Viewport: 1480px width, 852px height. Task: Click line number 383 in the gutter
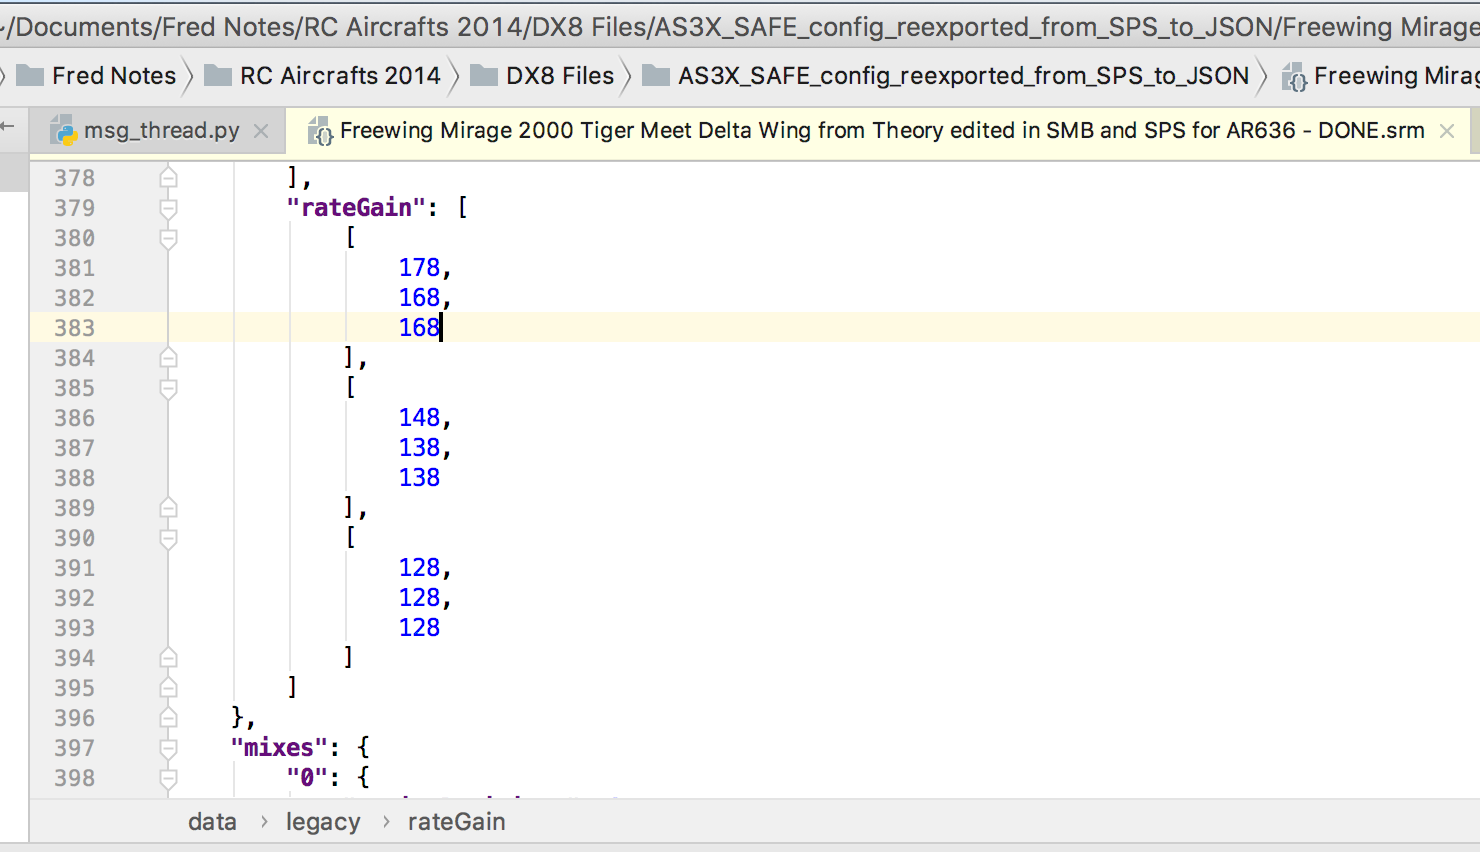click(75, 328)
